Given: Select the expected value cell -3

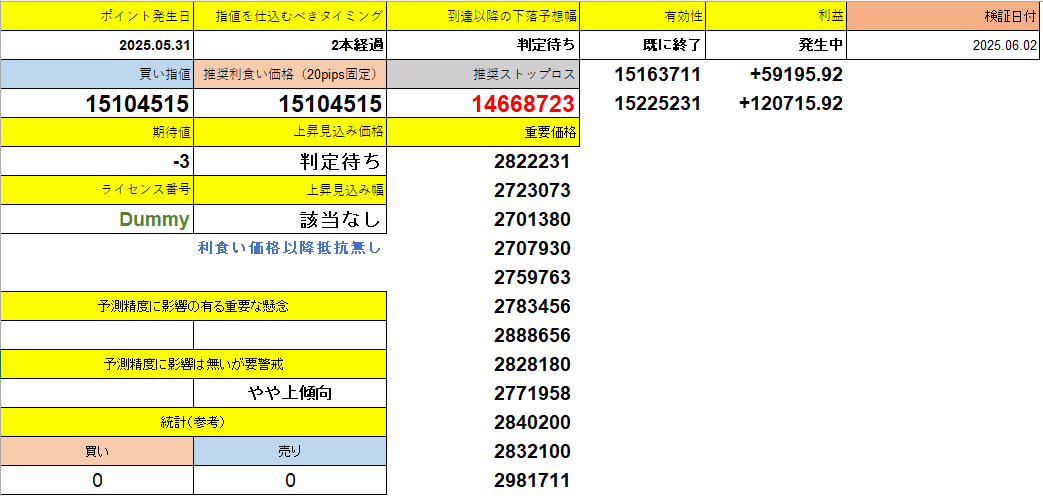Looking at the screenshot, I should click(97, 162).
